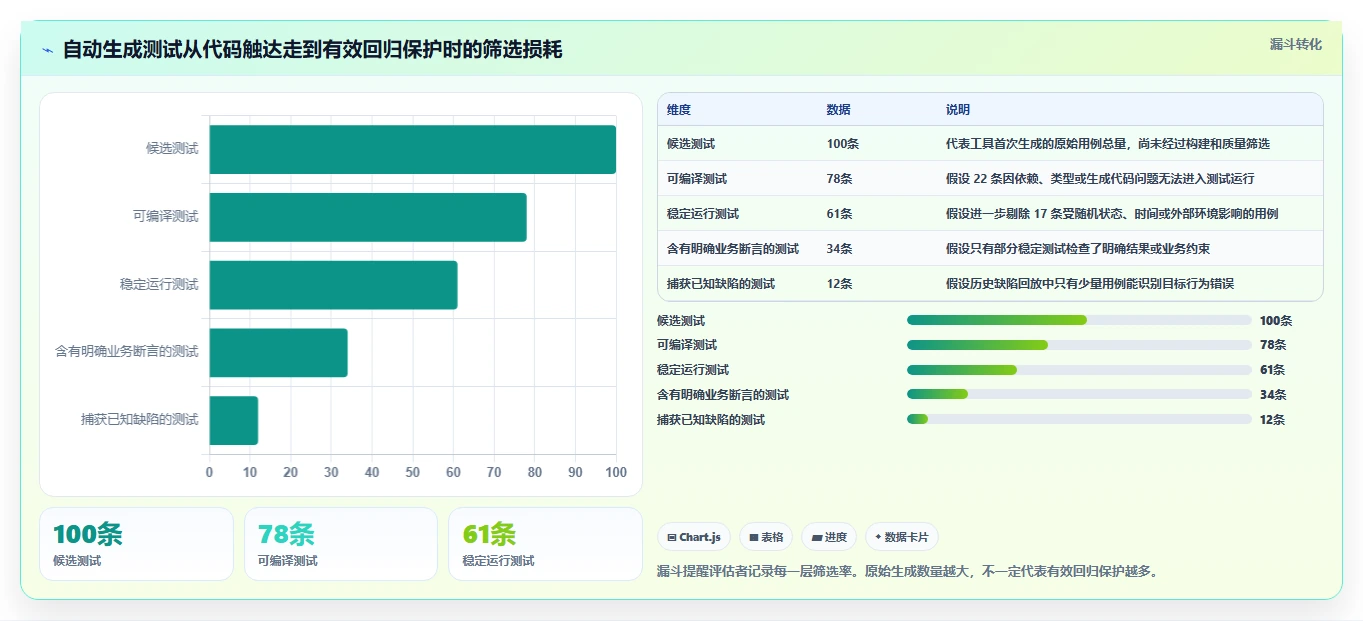Click table cell 假设只有部分稳定测试检查了明确结果或业务约束
Image resolution: width=1363 pixels, height=621 pixels.
coord(1078,249)
